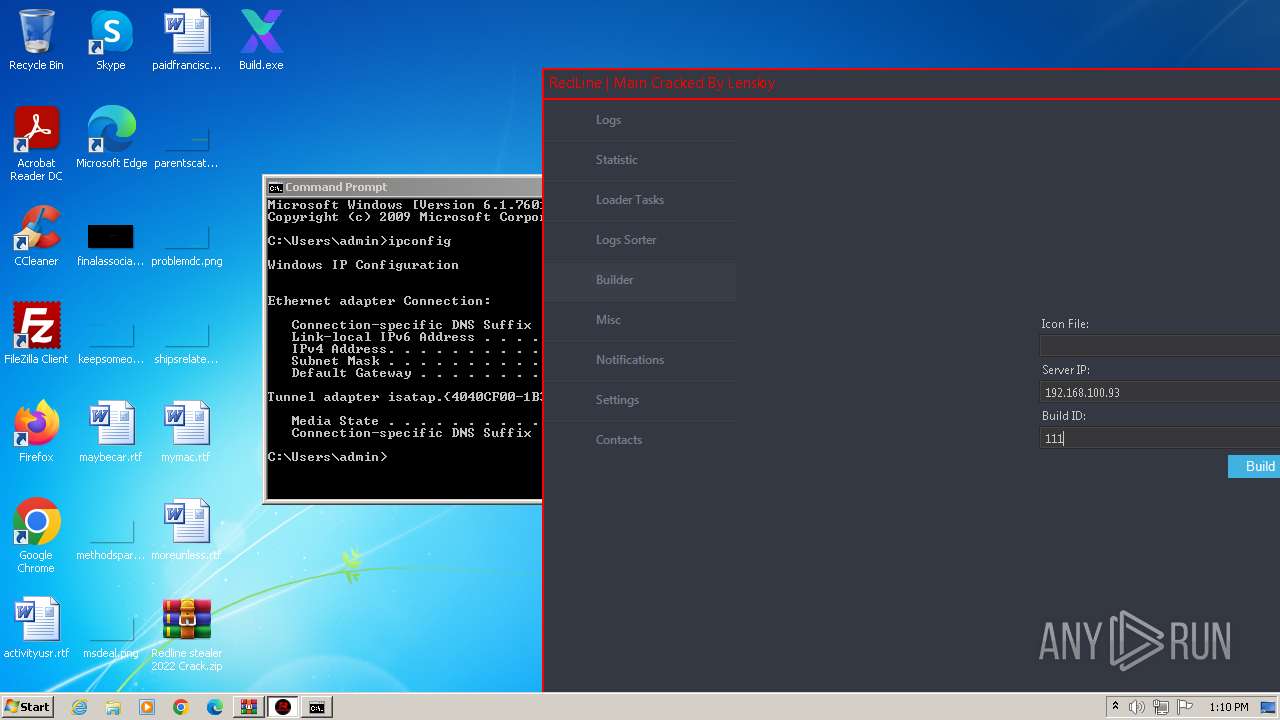Select the methodspar desktop file
This screenshot has height=720, width=1280.
(x=111, y=539)
